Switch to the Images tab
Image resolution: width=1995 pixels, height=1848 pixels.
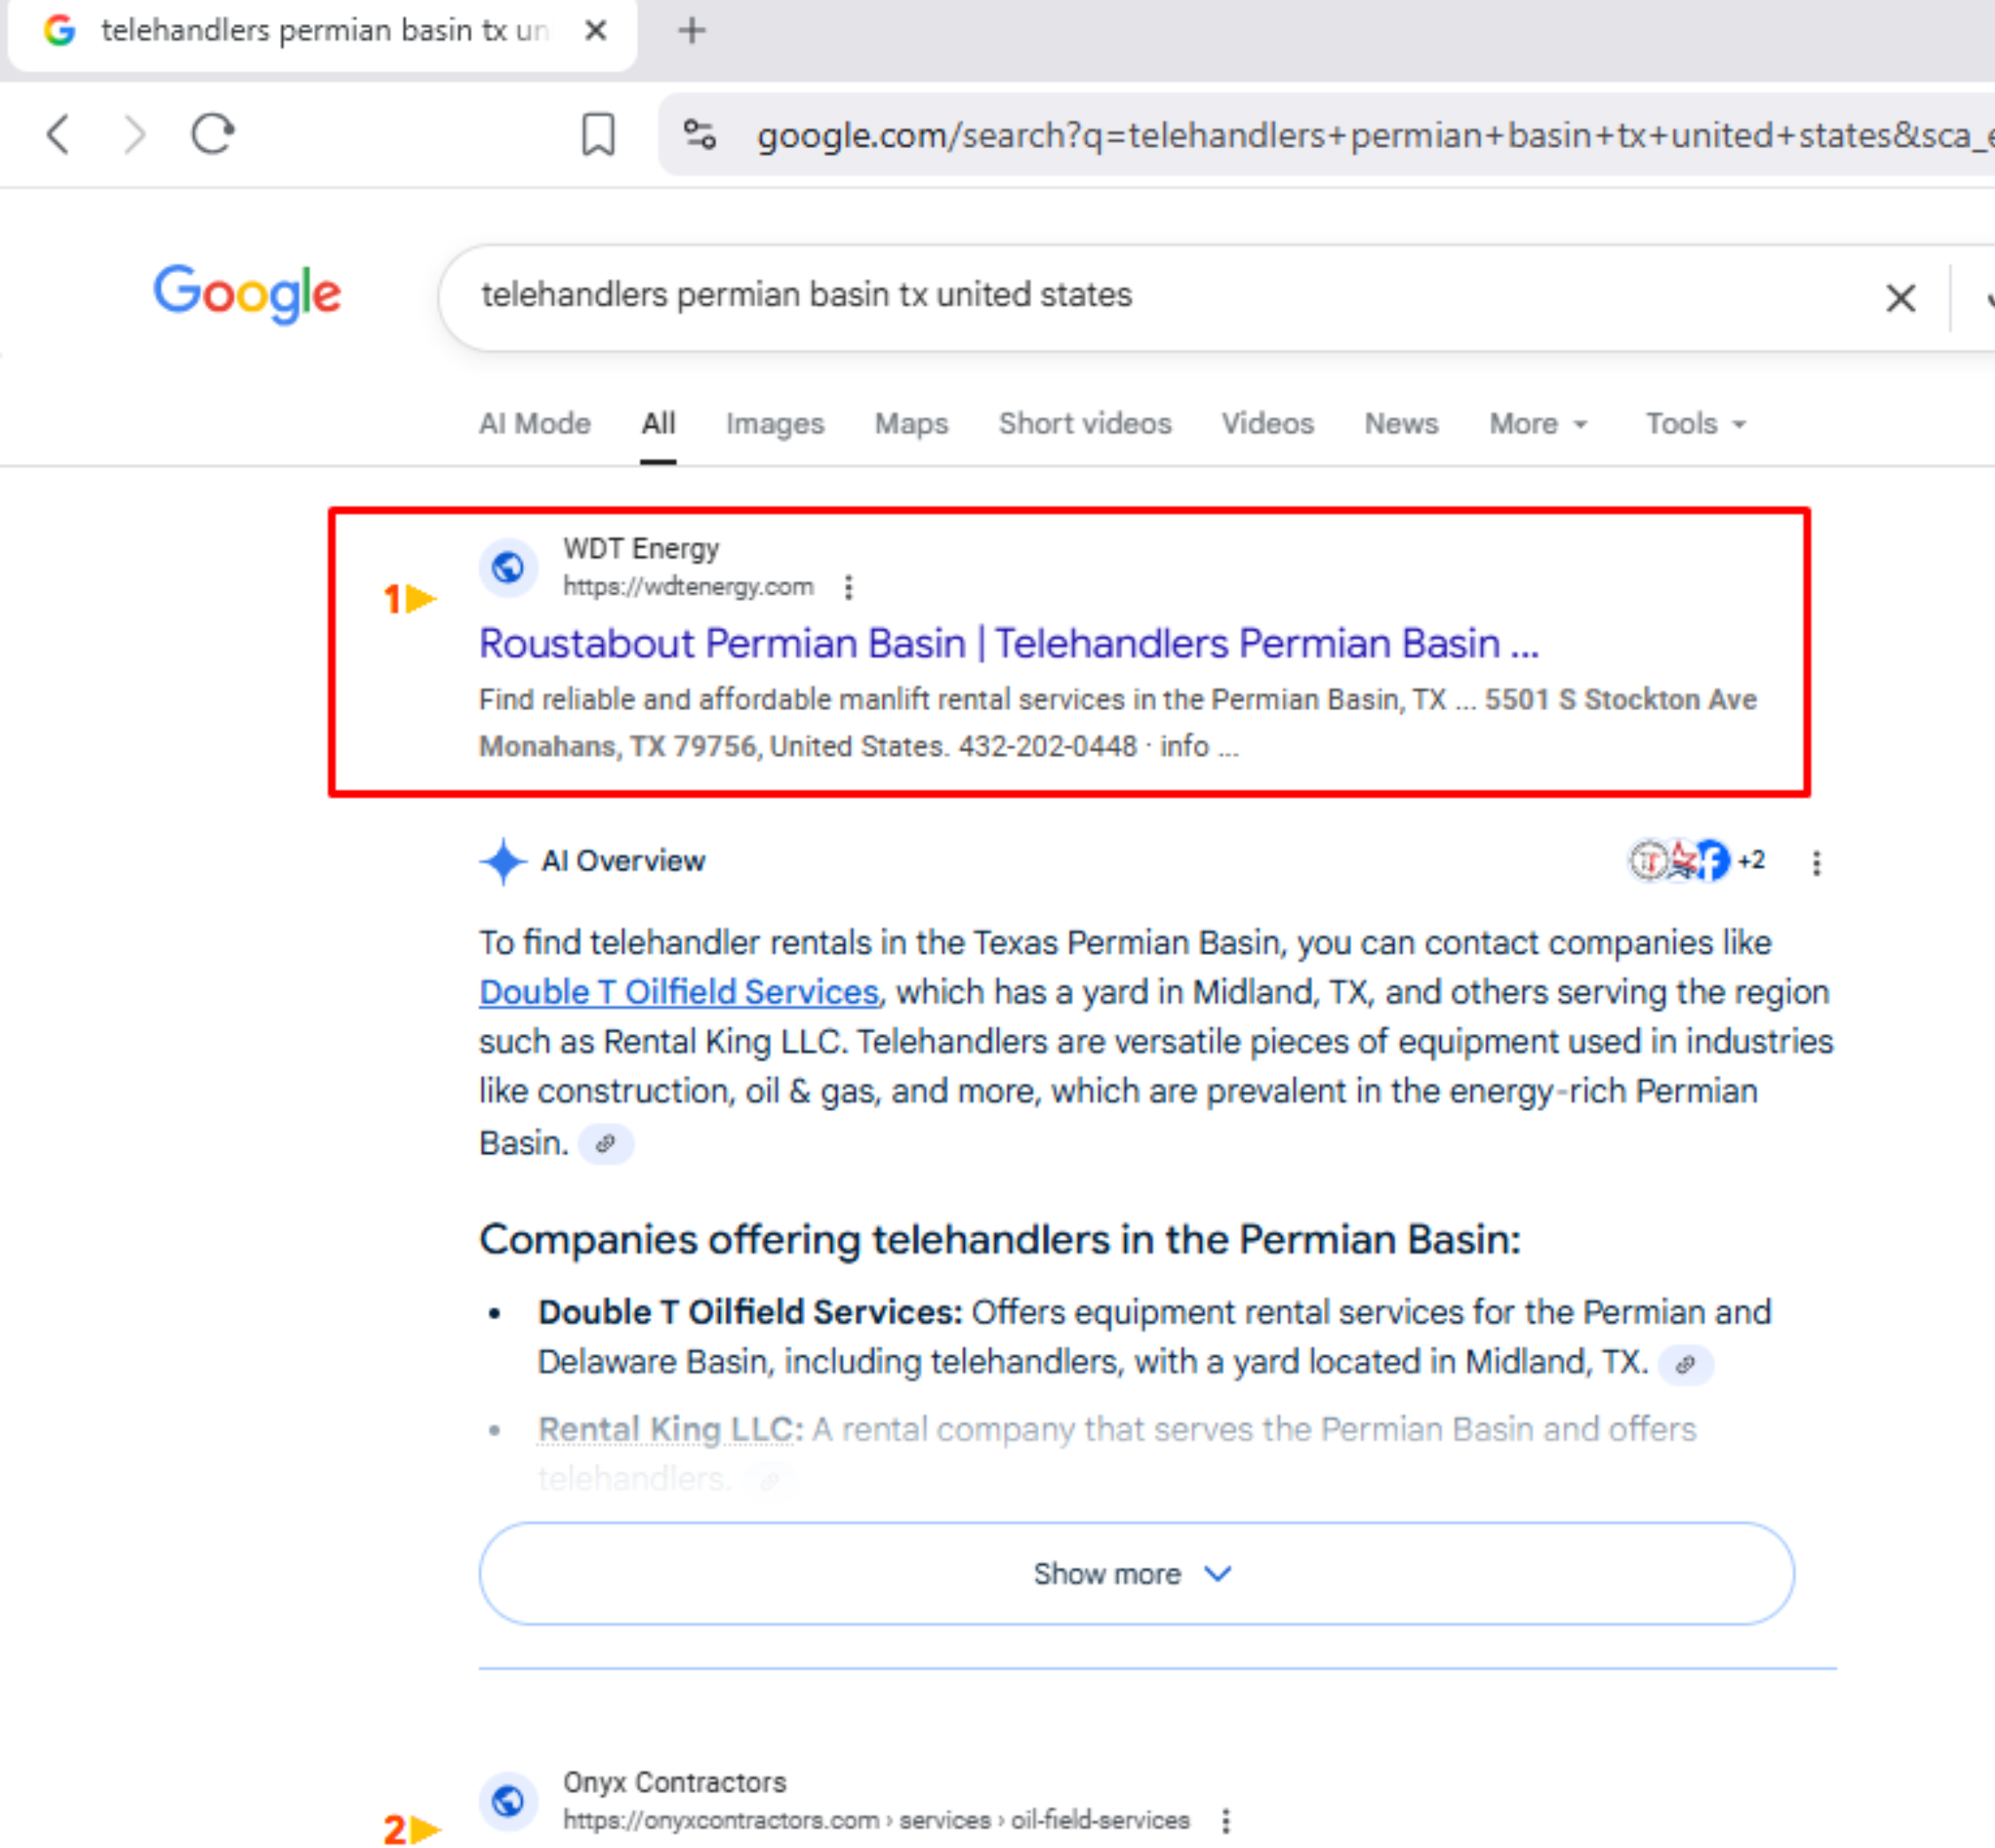coord(775,424)
